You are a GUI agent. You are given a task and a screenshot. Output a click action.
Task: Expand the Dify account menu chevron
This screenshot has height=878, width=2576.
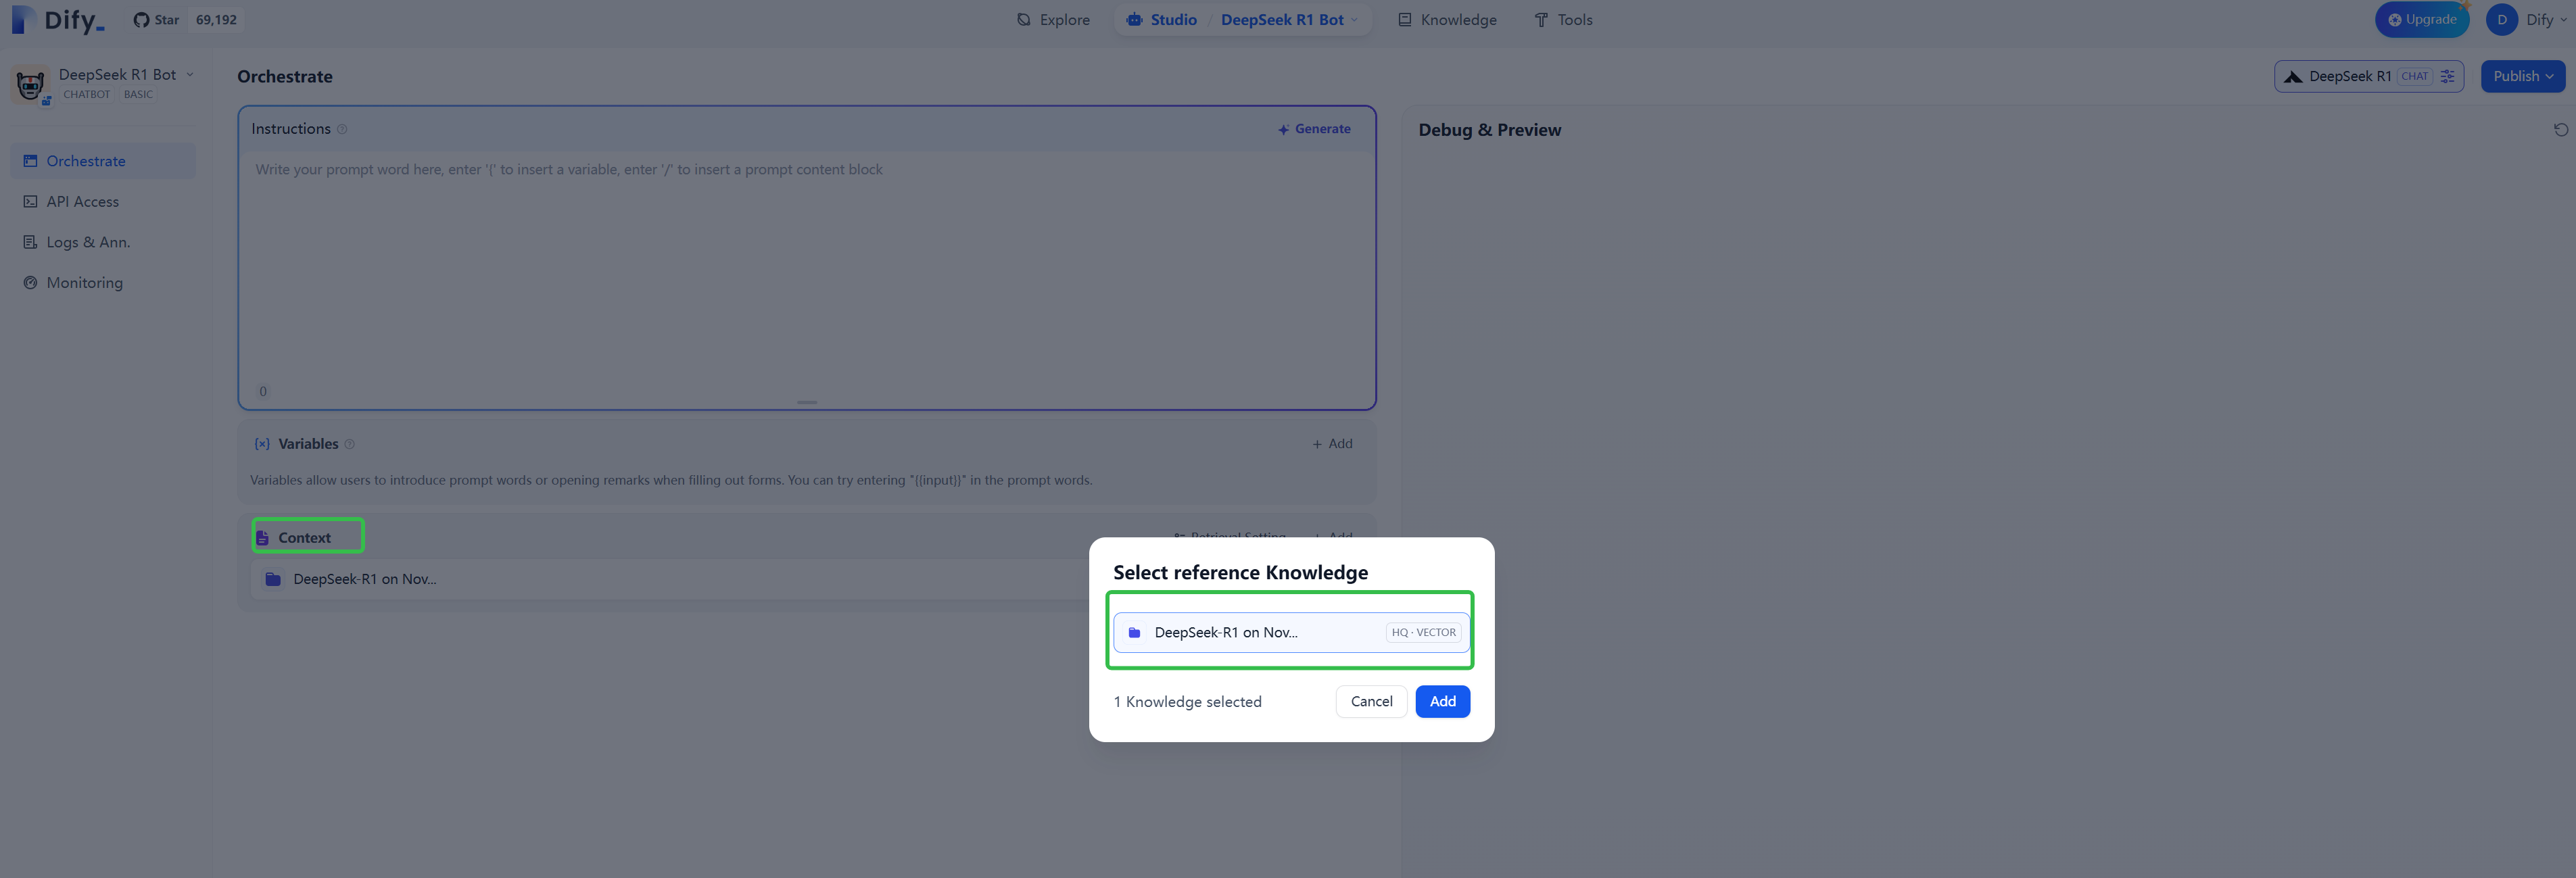[x=2563, y=20]
